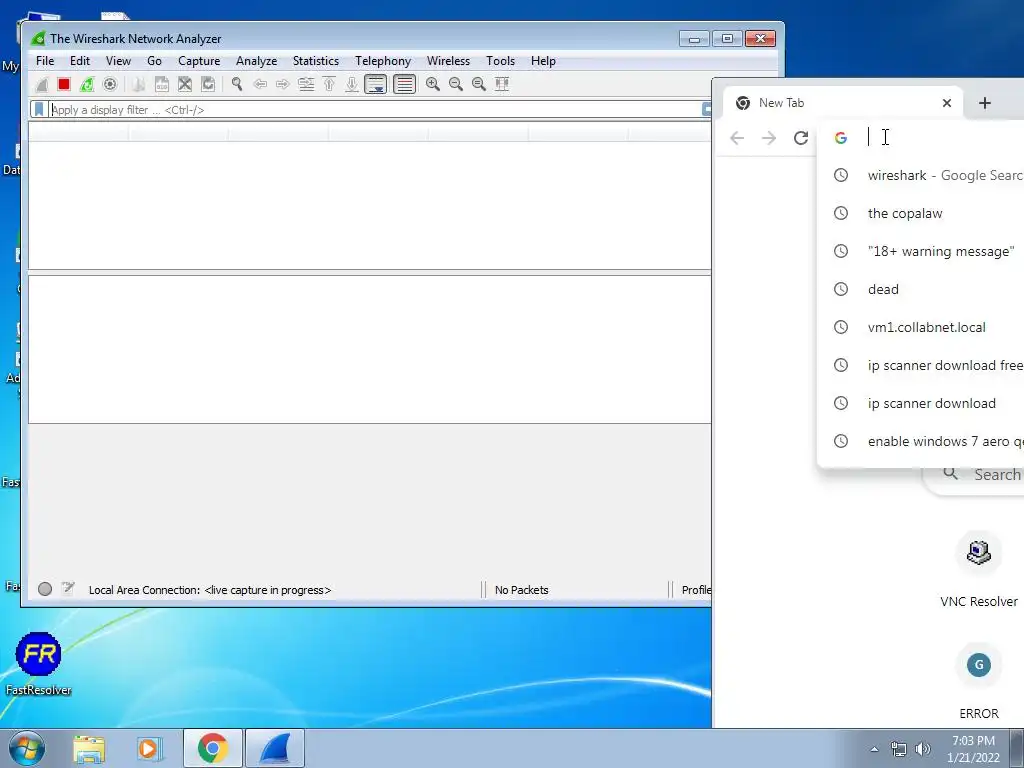Screen dimensions: 1024x768
Task: Open the File menu in Wireshark
Action: coord(45,61)
